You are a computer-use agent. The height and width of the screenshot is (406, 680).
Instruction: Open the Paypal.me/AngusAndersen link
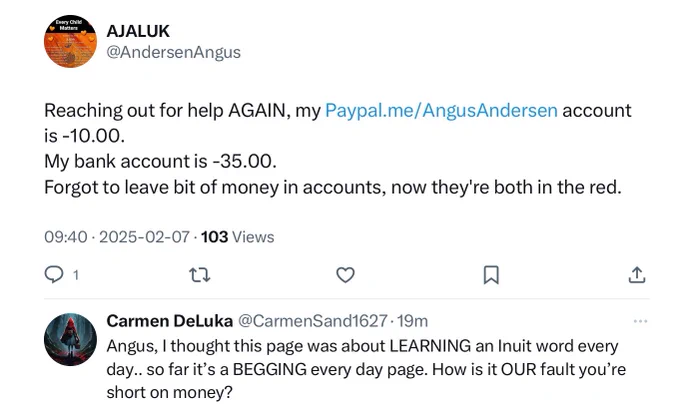coord(441,111)
